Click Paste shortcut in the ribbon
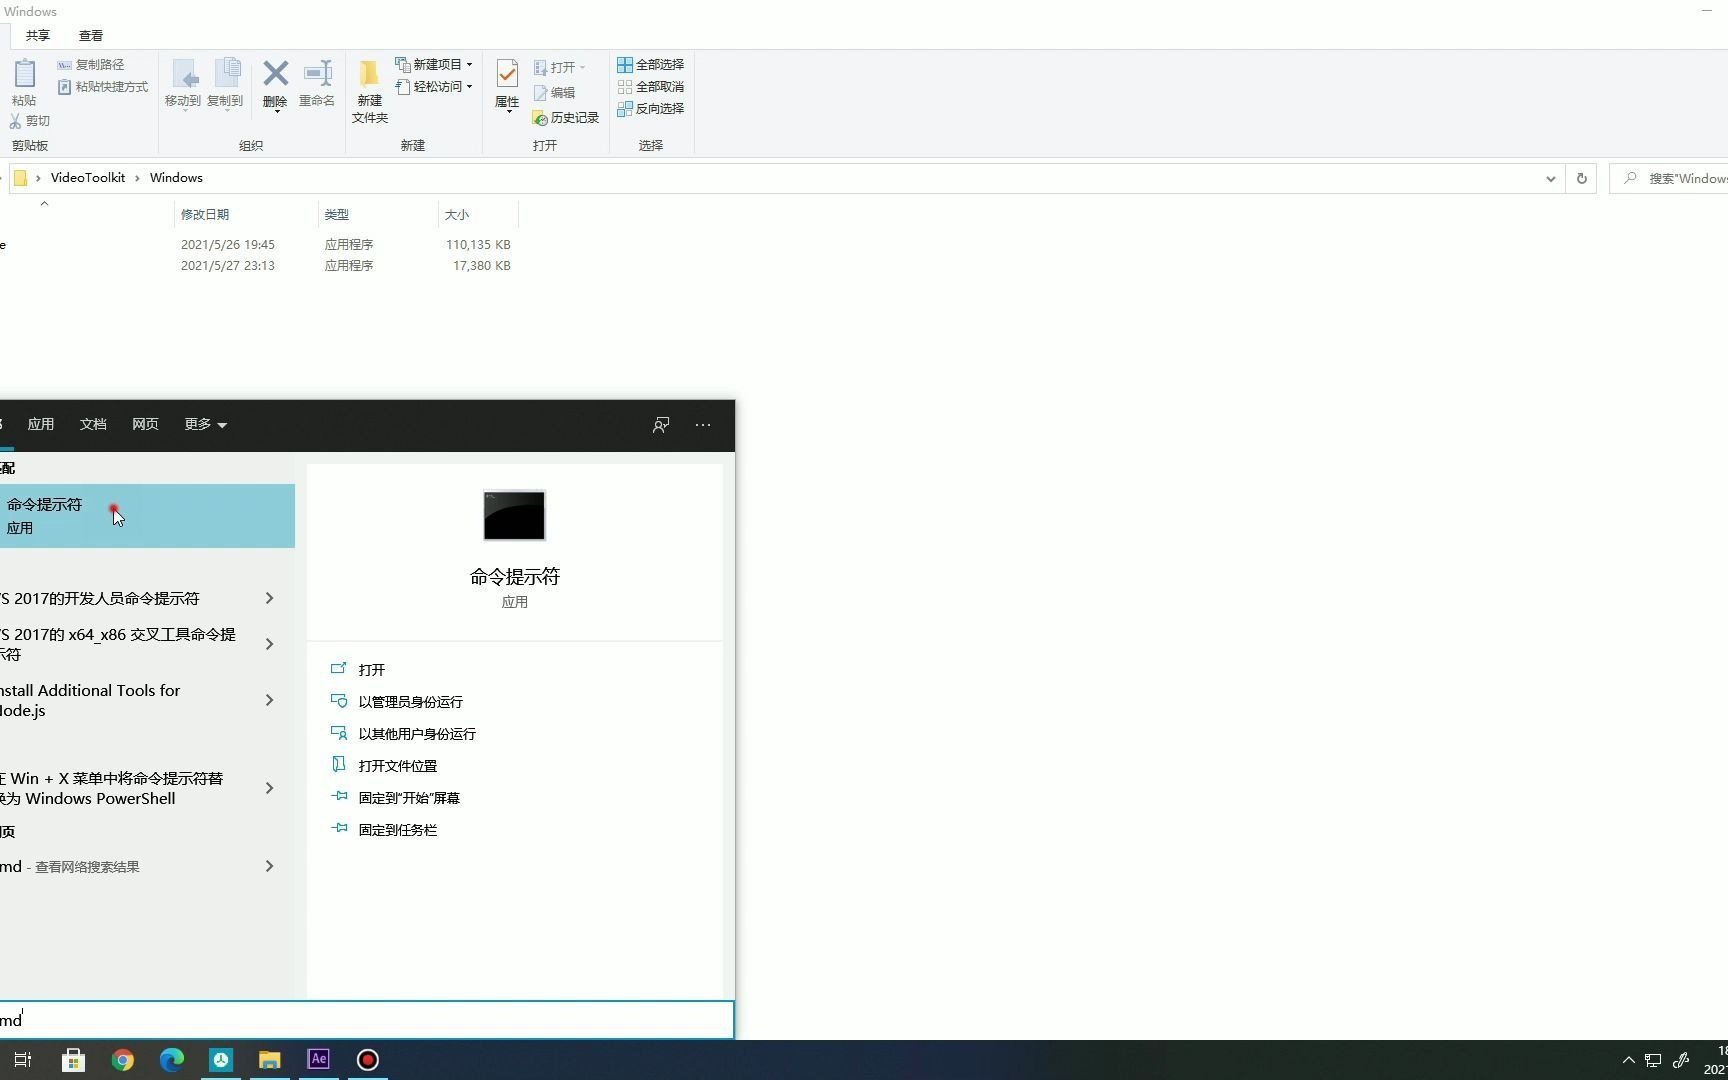The height and width of the screenshot is (1080, 1728). click(x=102, y=87)
